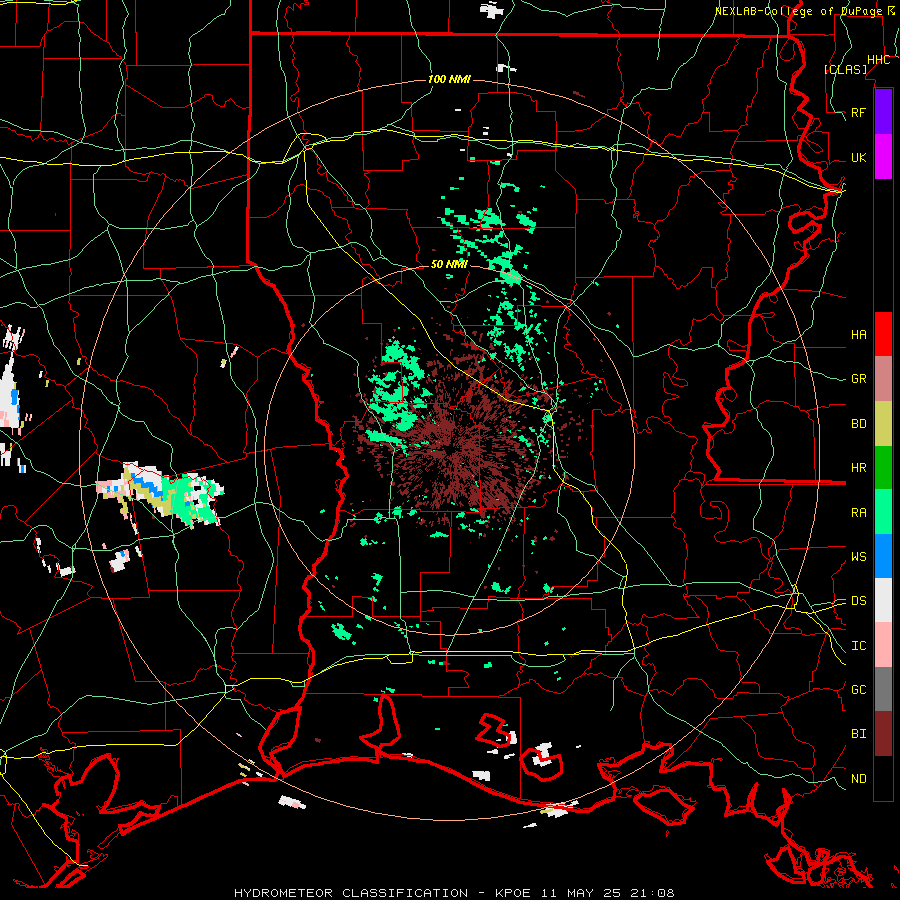Screen dimensions: 900x900
Task: Click the RF legend label
Action: click(x=858, y=112)
